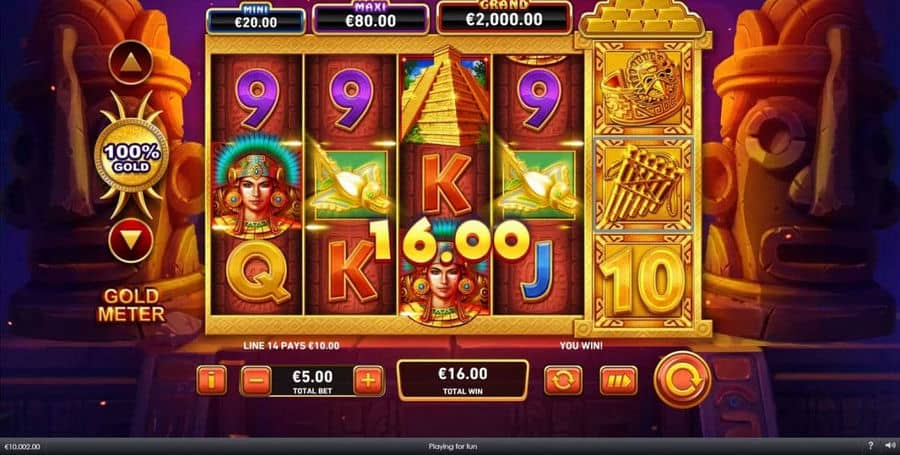This screenshot has height=455, width=900.
Task: Select the GRAND jackpot display
Action: pos(505,17)
